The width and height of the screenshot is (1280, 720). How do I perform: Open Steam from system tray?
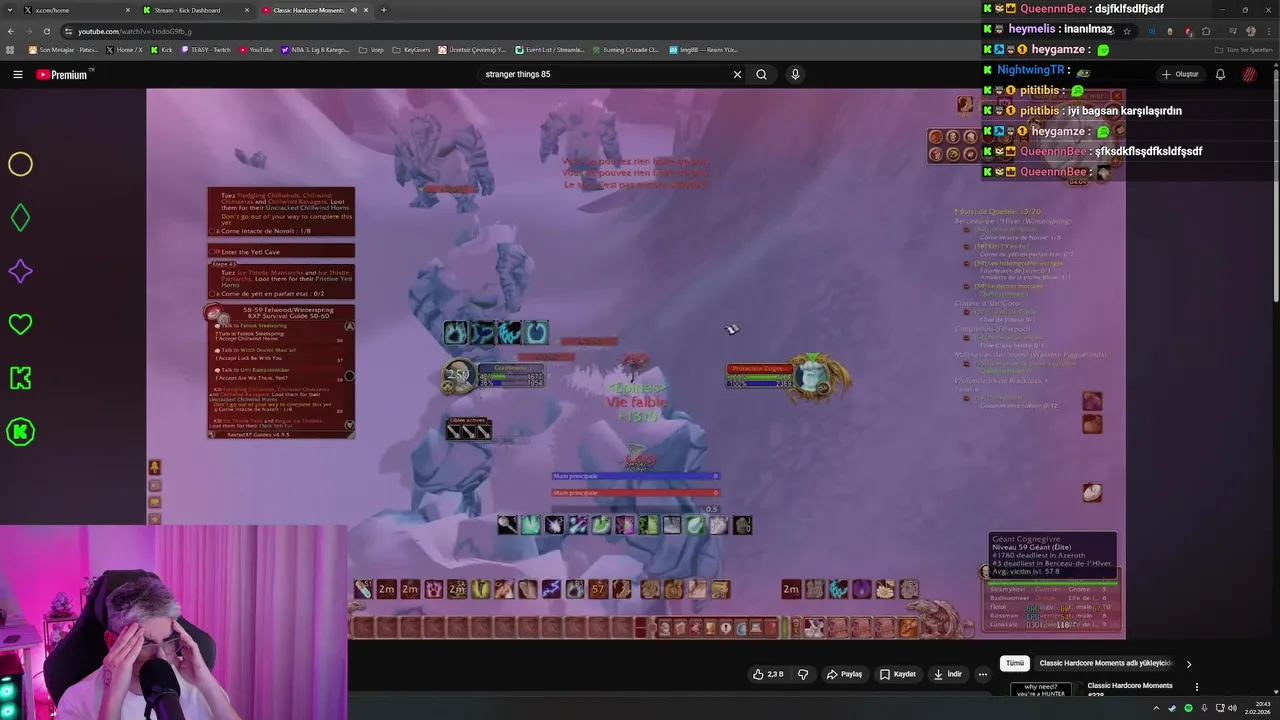coord(1173,708)
